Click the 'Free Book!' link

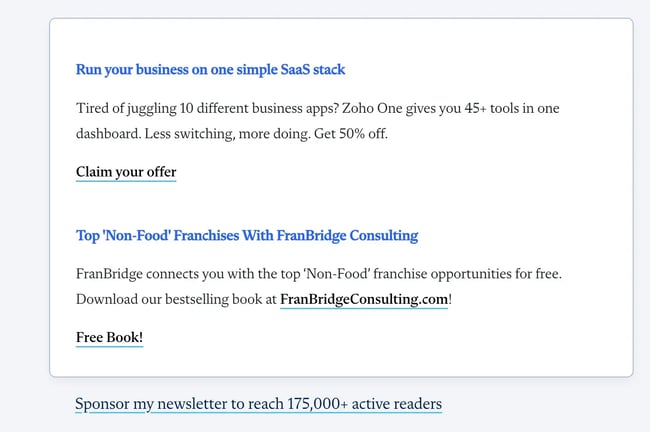109,338
